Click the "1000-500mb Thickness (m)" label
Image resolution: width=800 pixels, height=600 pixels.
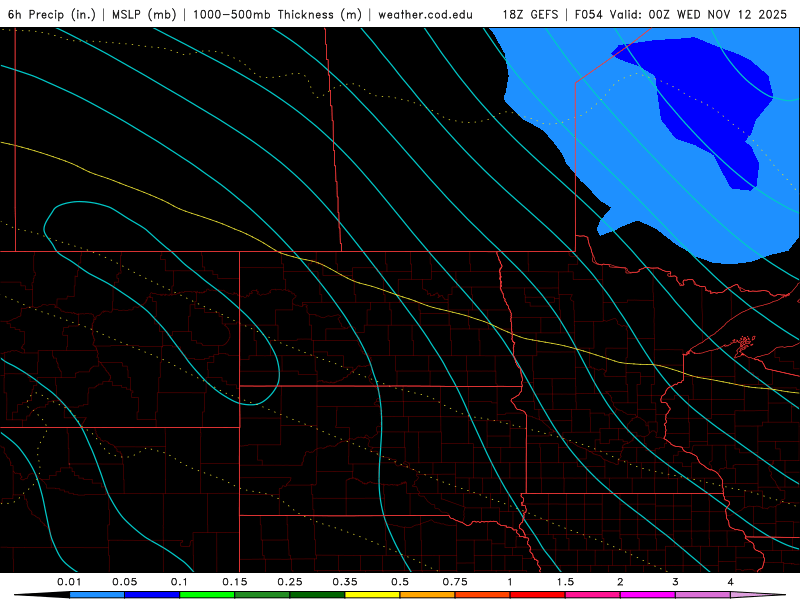pos(277,14)
